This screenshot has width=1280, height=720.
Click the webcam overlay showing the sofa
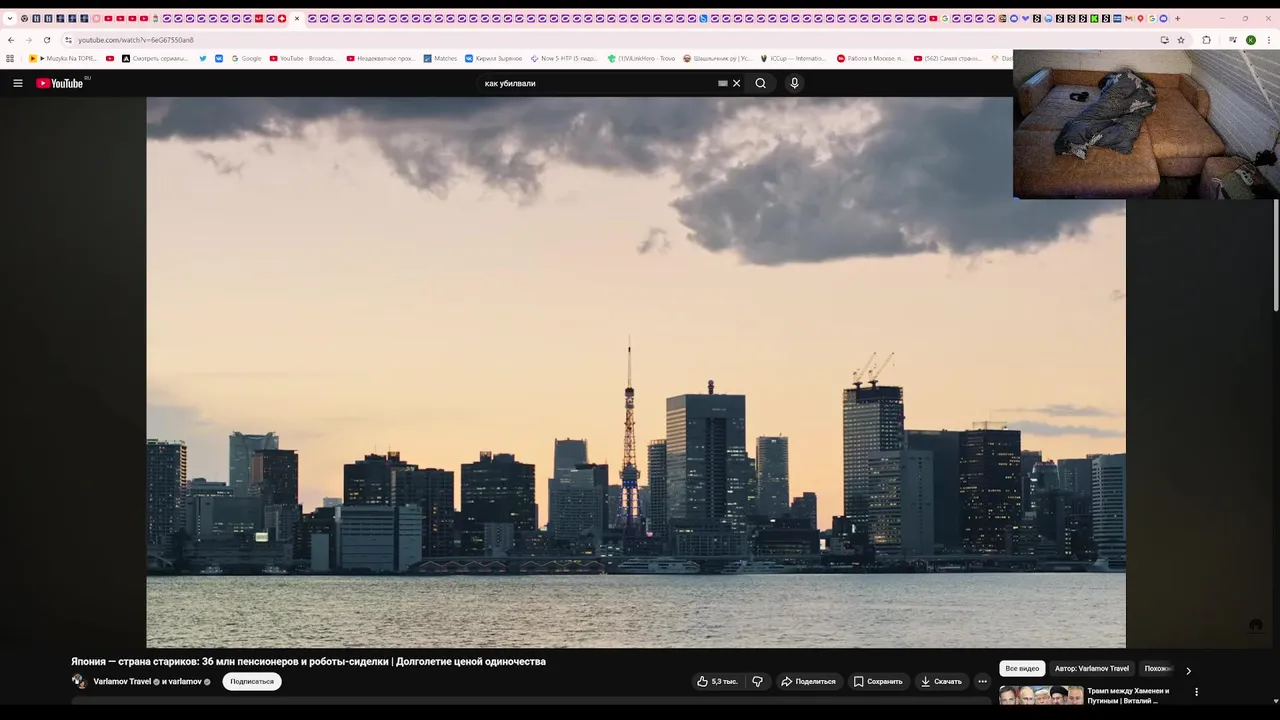[1146, 124]
